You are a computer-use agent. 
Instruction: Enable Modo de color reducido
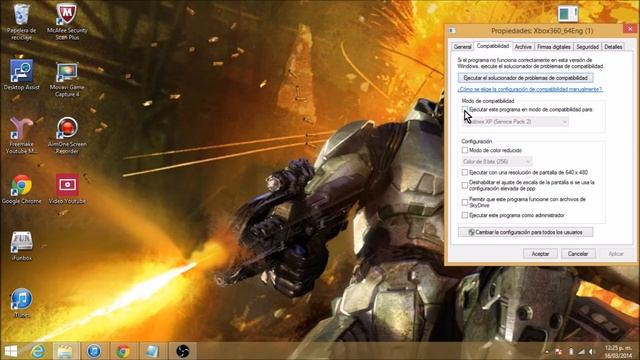[x=464, y=150]
